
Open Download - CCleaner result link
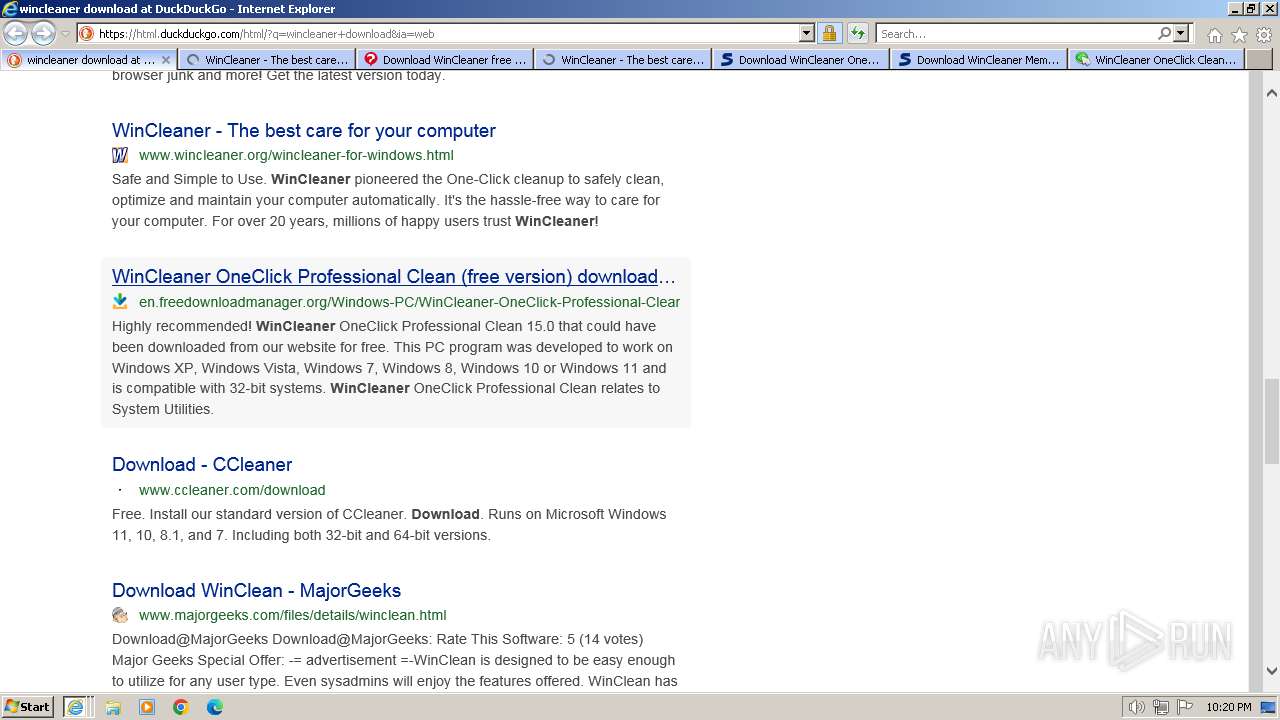pyautogui.click(x=202, y=464)
